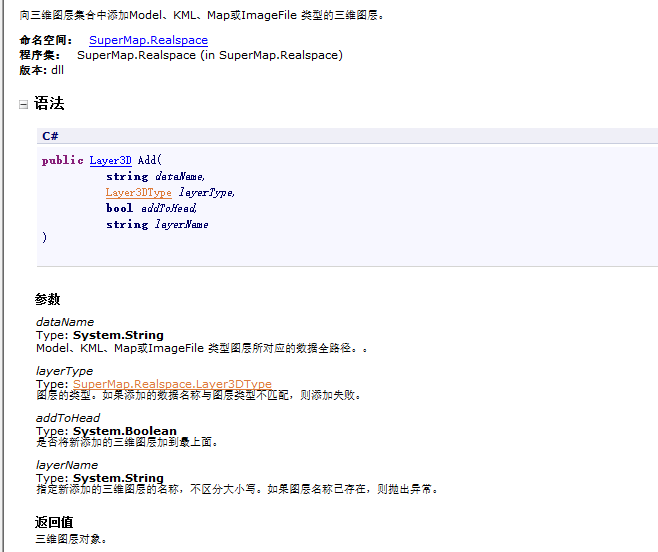Screen dimensions: 658x552
Task: Open the SuperMap.Realspace.Layer3DType parameter type link
Action: pyautogui.click(x=172, y=384)
